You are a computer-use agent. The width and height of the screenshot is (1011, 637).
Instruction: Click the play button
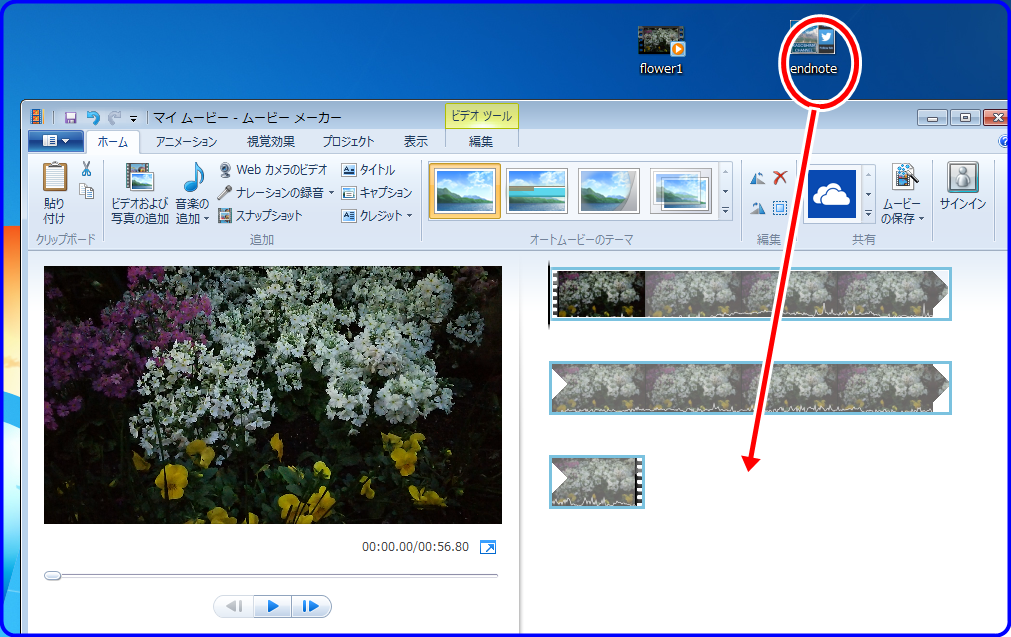[x=273, y=607]
